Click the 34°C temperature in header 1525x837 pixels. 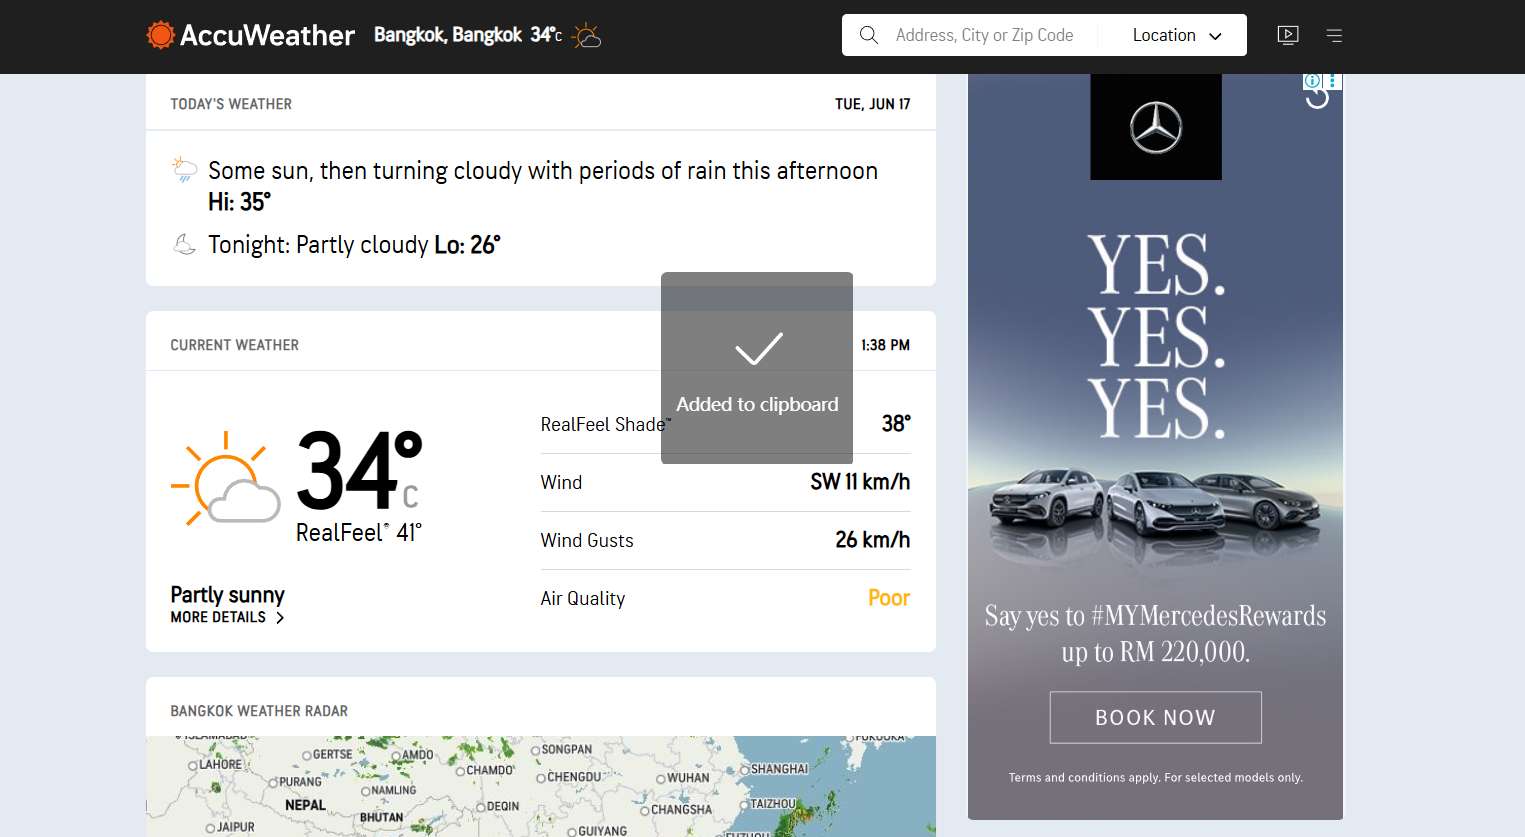pos(546,35)
